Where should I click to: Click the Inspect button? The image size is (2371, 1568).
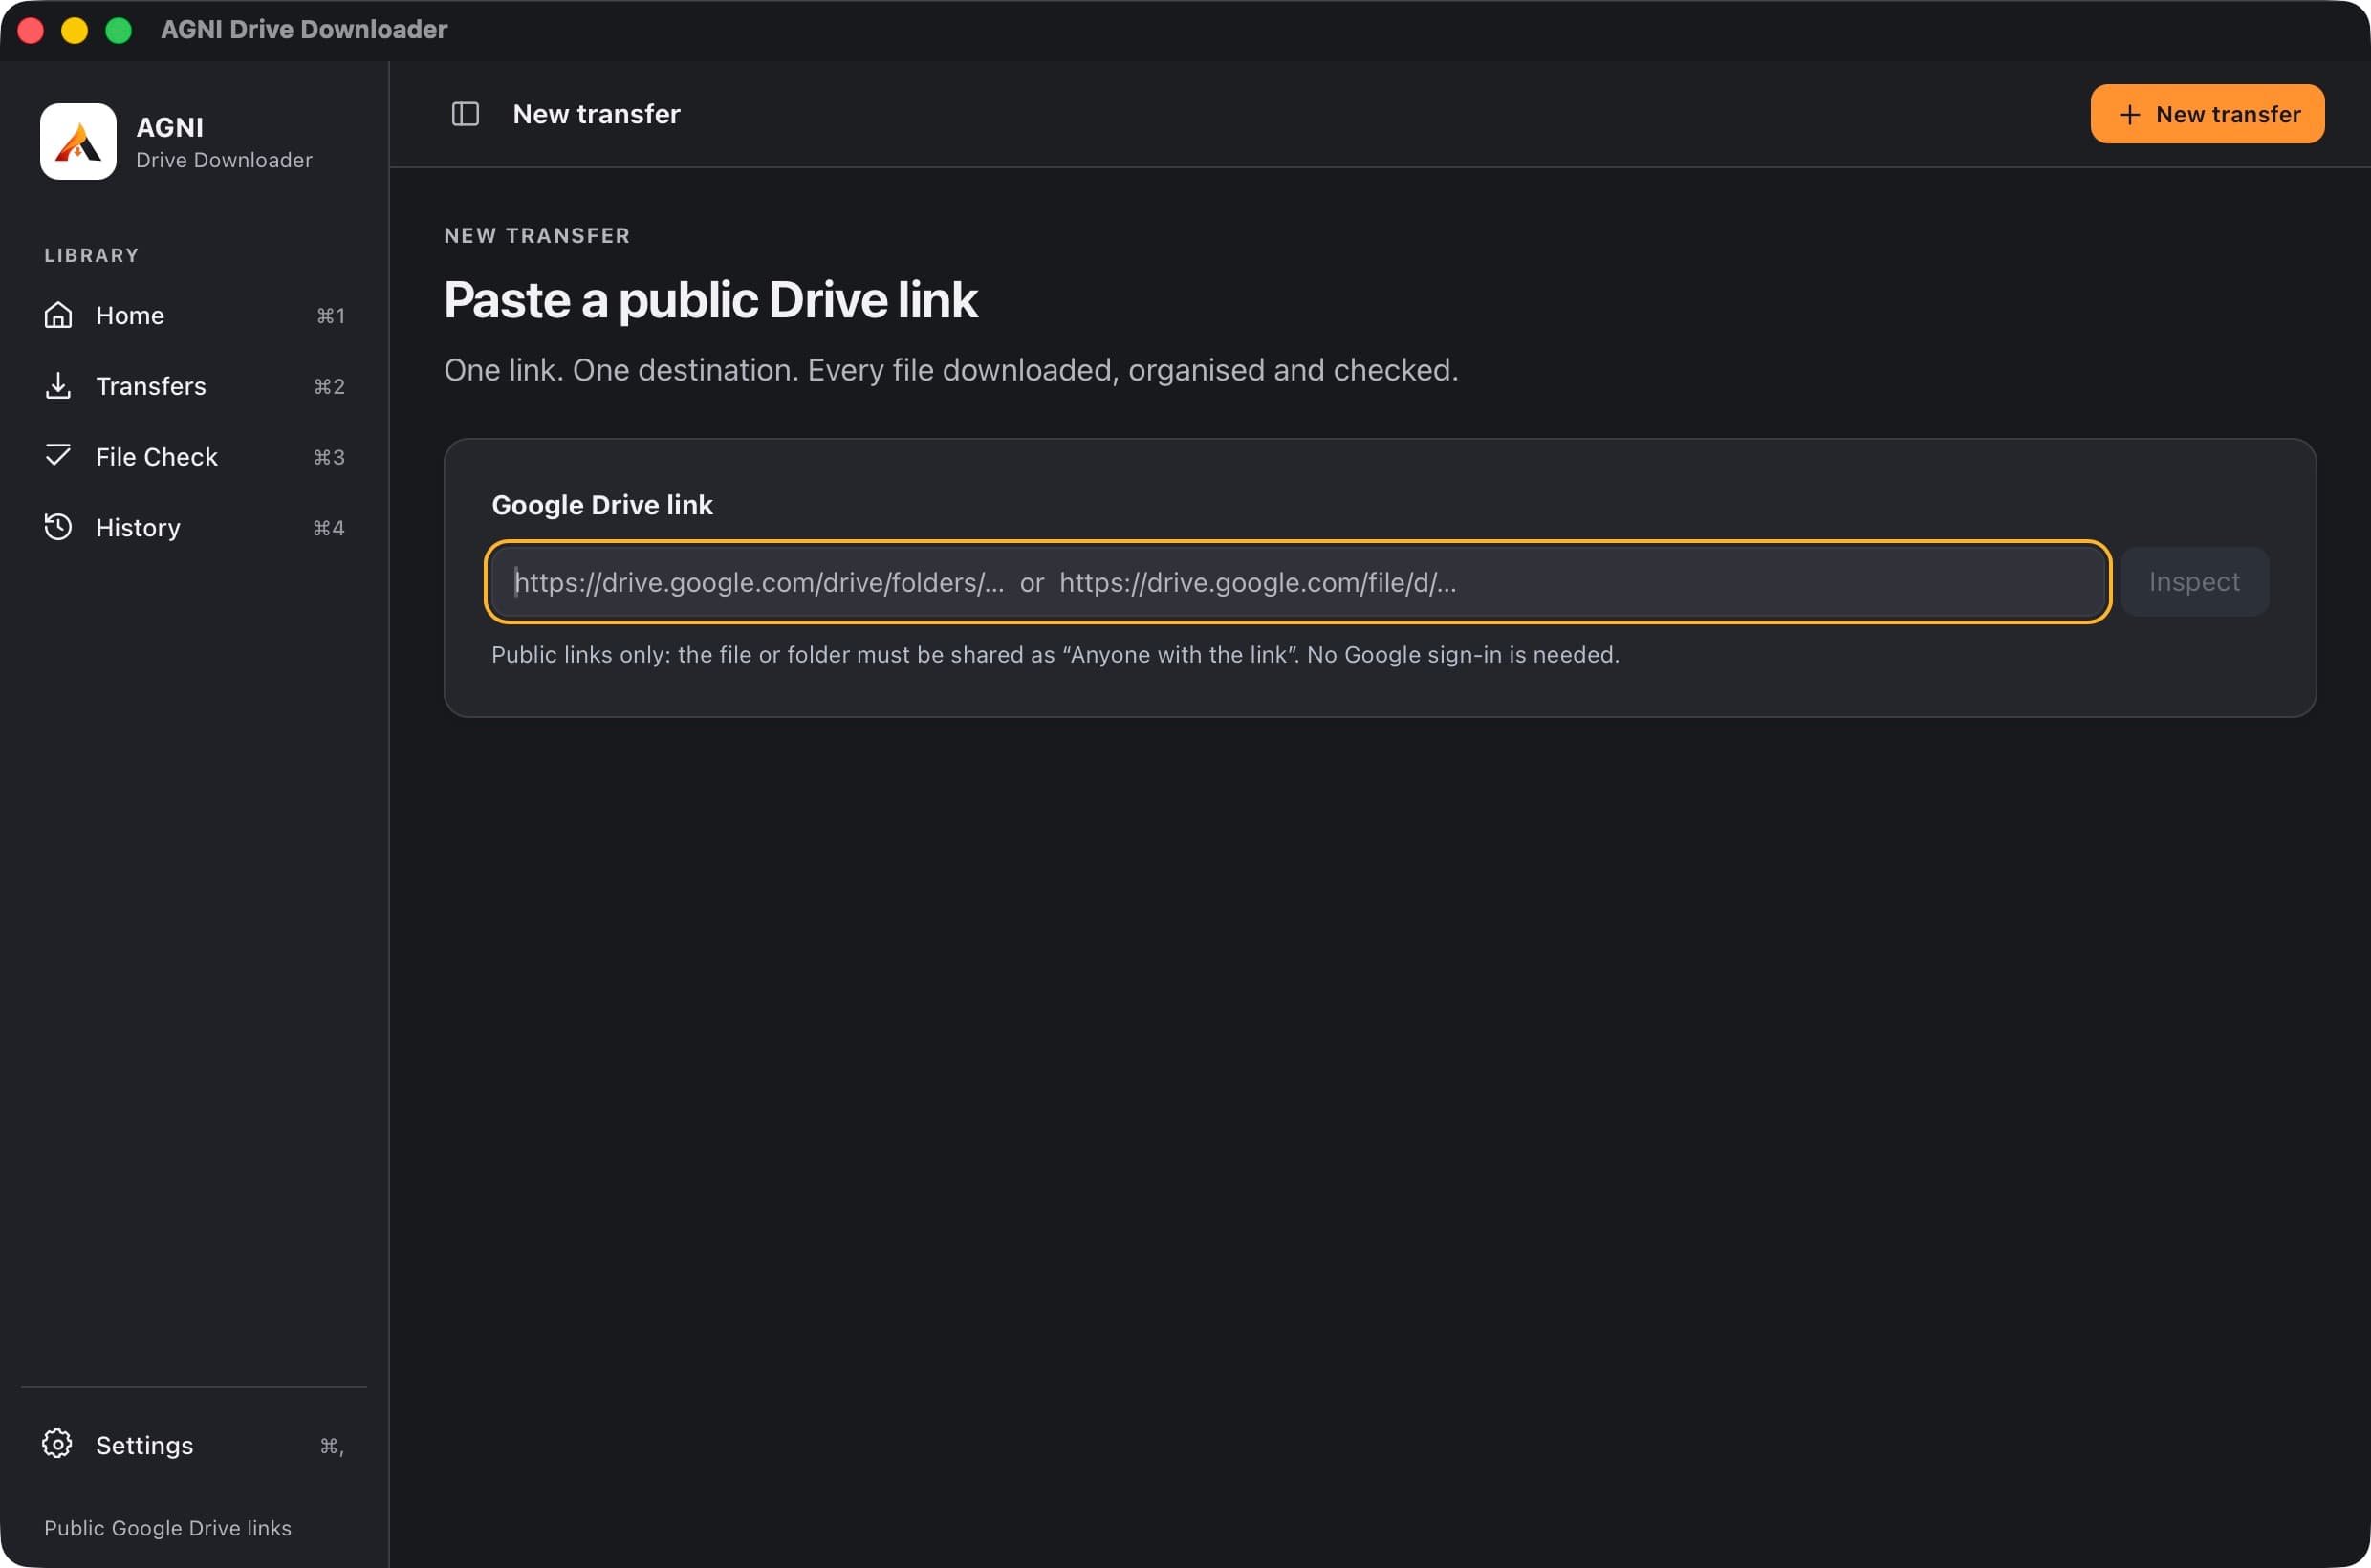click(2194, 582)
